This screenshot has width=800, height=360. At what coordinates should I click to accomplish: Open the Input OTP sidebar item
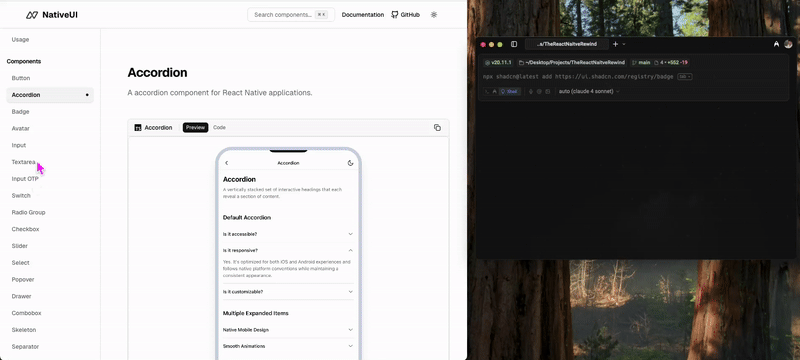coord(25,179)
